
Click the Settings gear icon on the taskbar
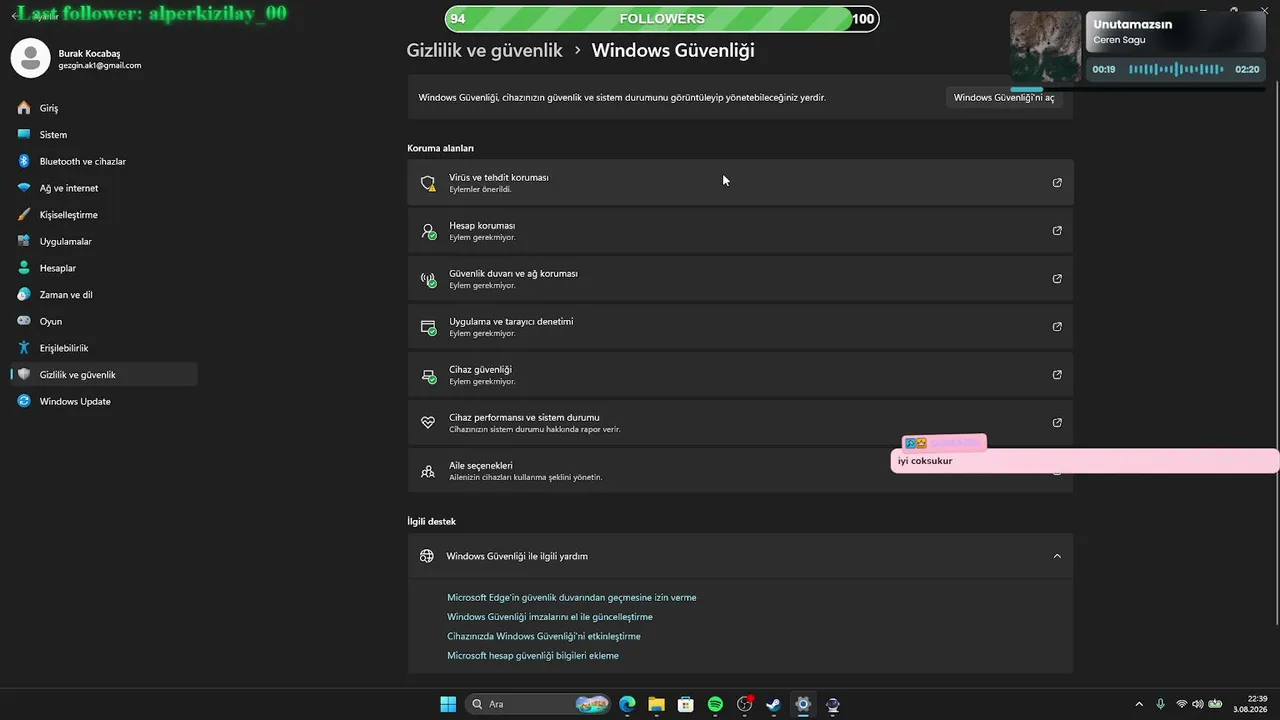click(803, 704)
